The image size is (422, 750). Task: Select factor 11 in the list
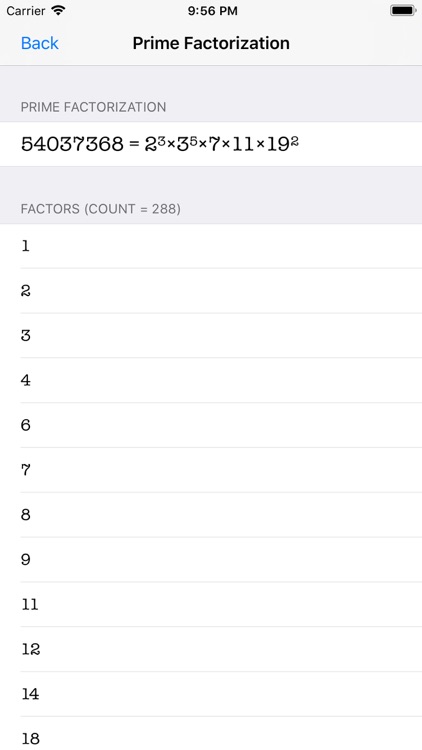[211, 605]
